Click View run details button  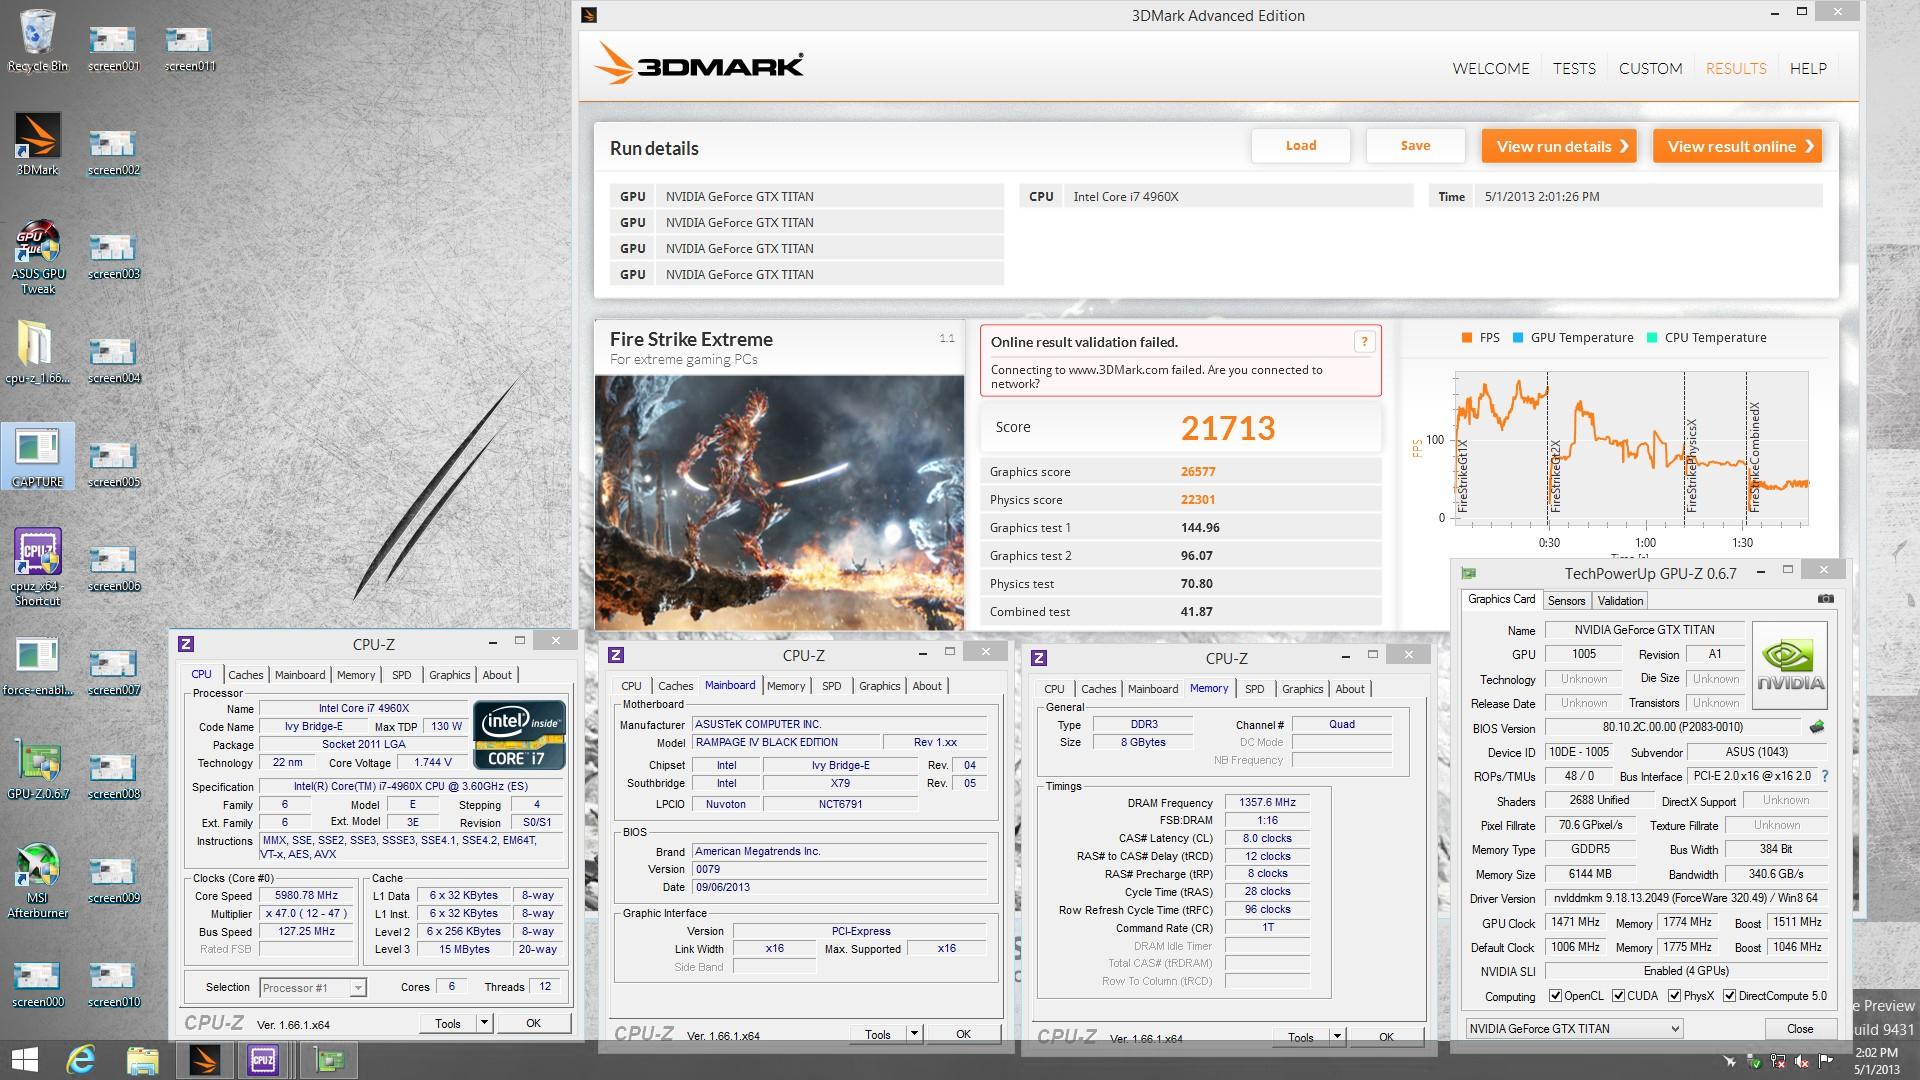(1559, 146)
